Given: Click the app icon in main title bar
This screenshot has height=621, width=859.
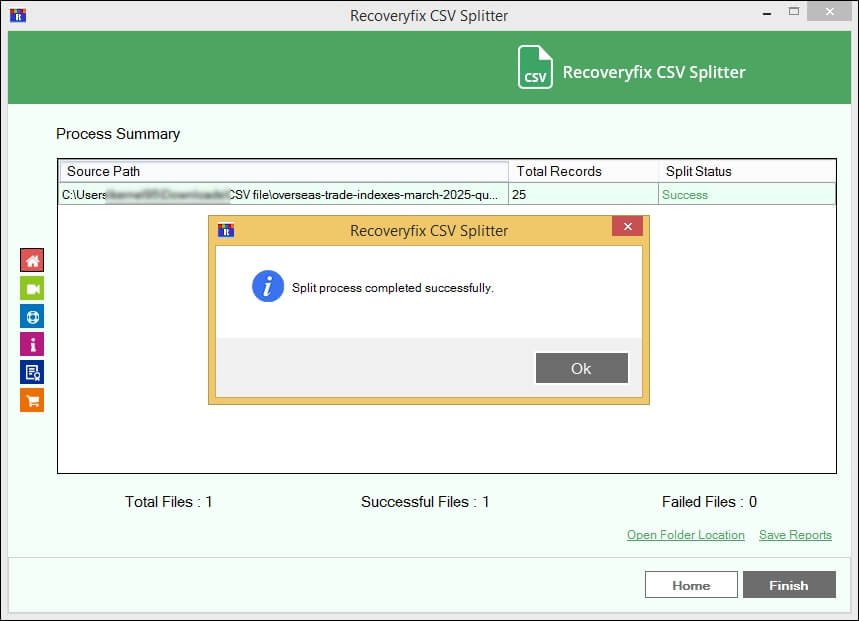Looking at the screenshot, I should pos(18,15).
